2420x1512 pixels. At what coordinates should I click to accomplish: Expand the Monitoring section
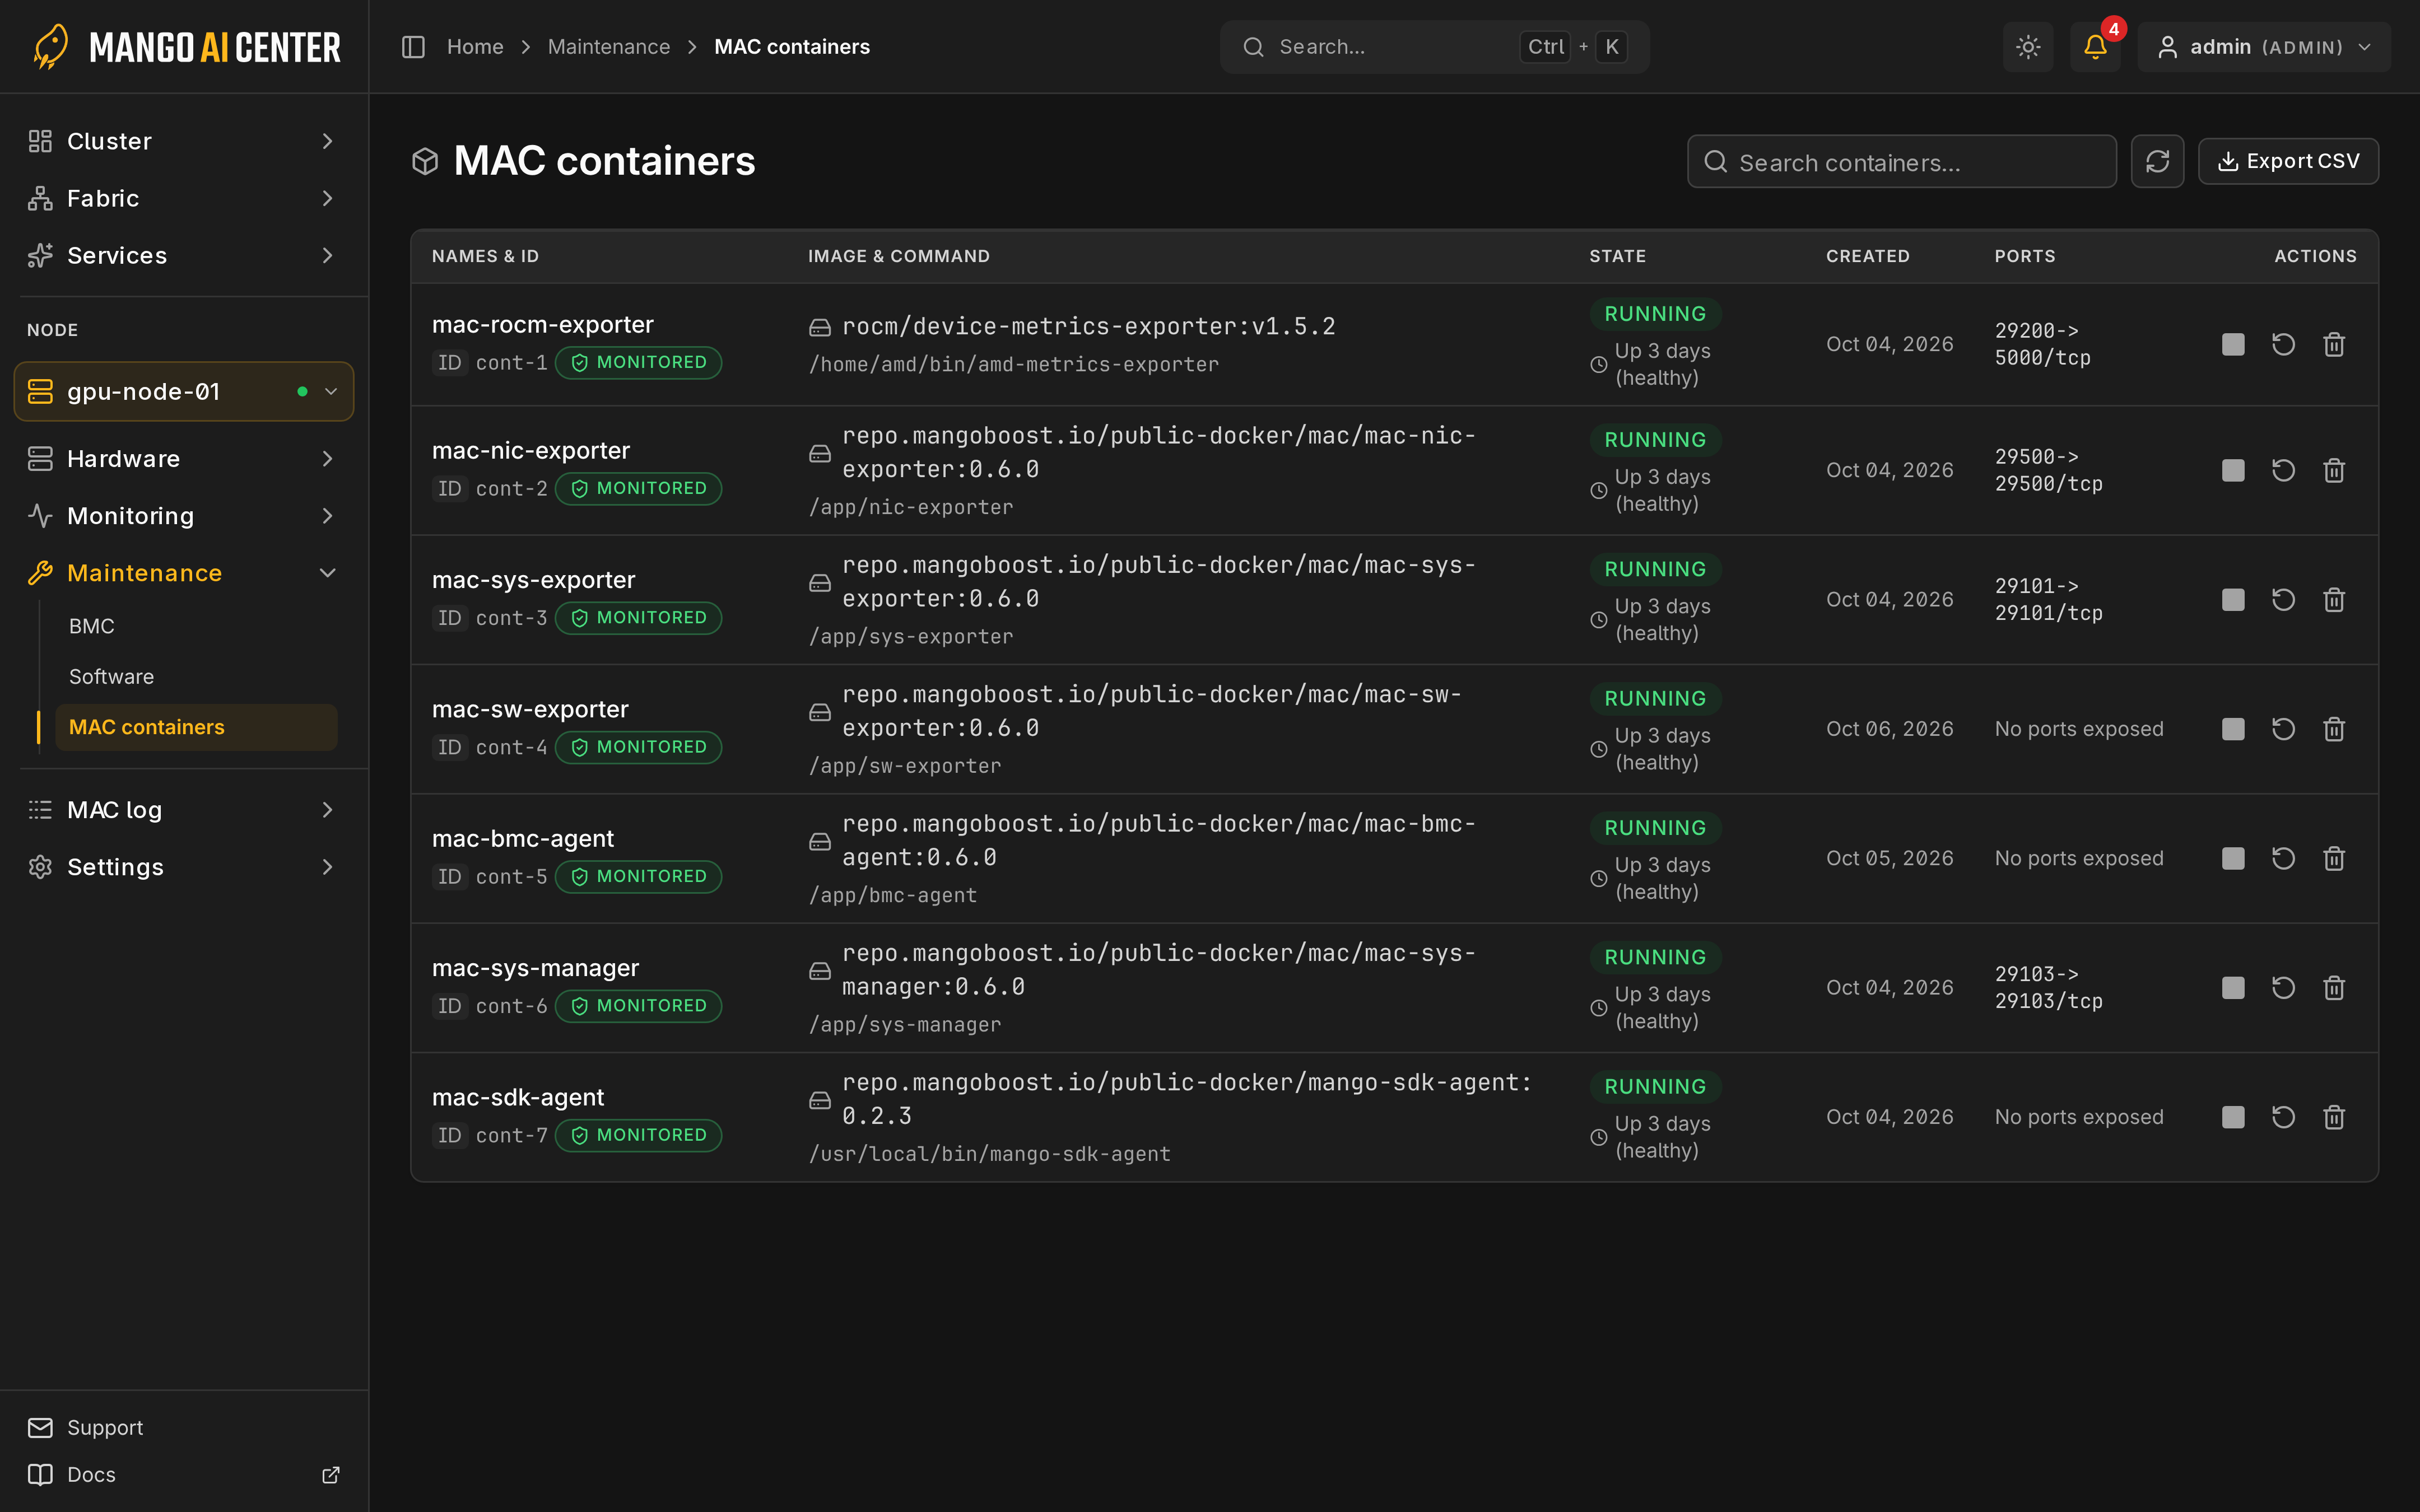(x=184, y=516)
